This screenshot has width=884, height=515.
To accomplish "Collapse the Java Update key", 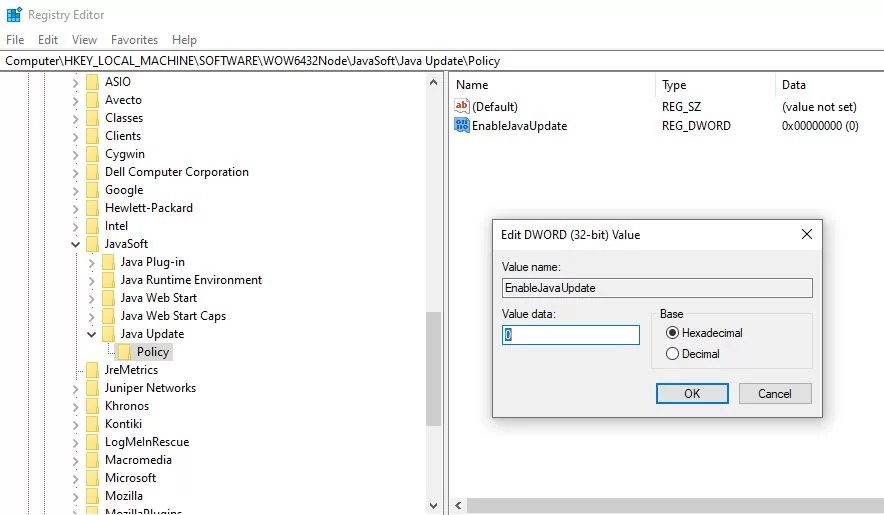I will tap(91, 334).
